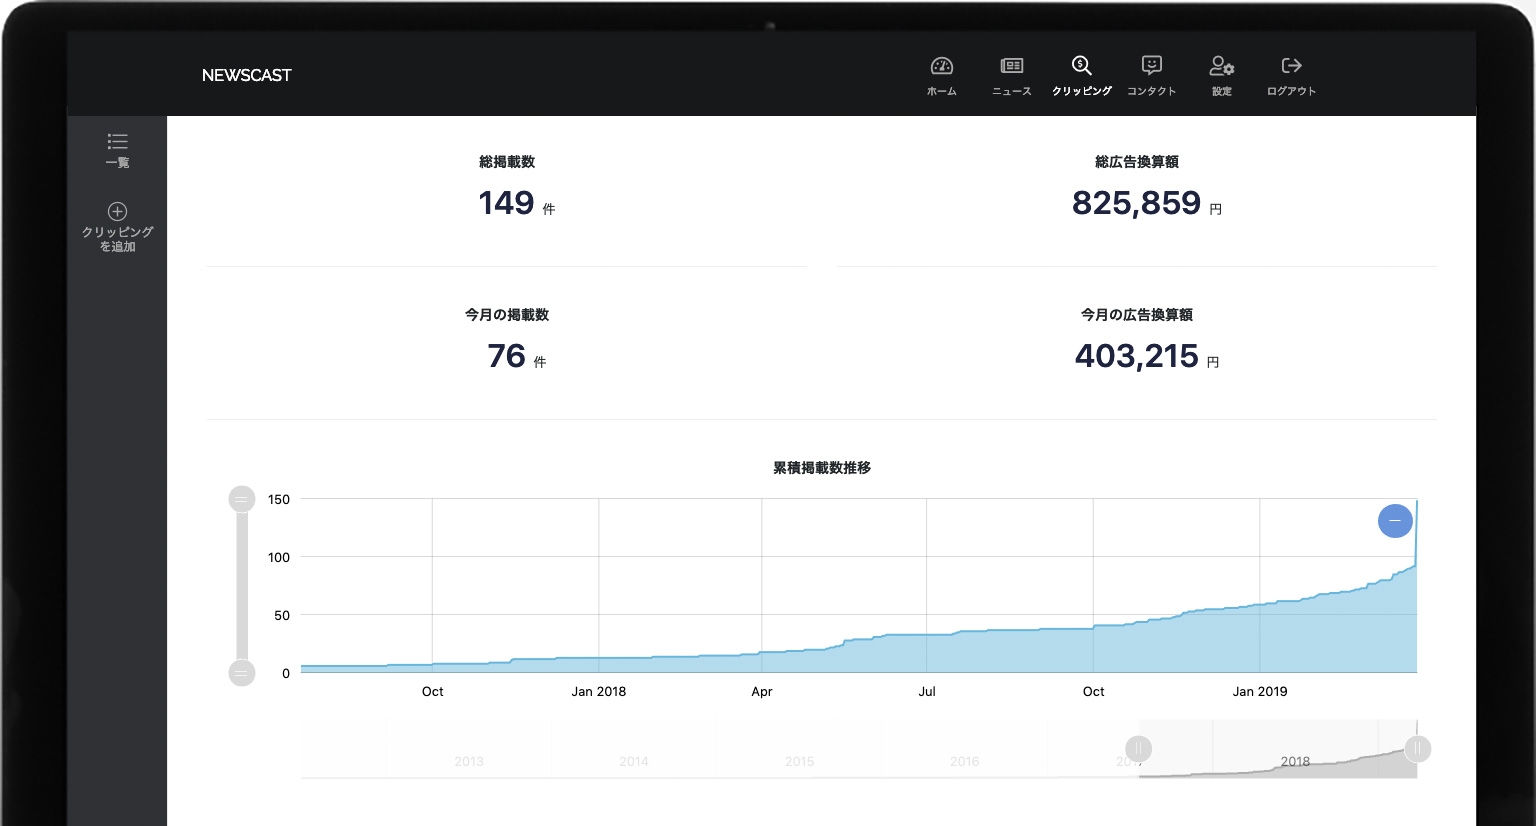This screenshot has height=826, width=1536.
Task: Click the total ad value 825,859
Action: [x=1136, y=203]
